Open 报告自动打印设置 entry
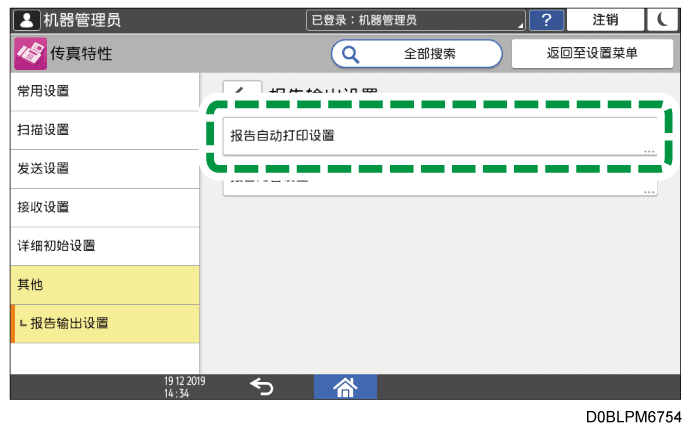The height and width of the screenshot is (427, 691). (439, 136)
